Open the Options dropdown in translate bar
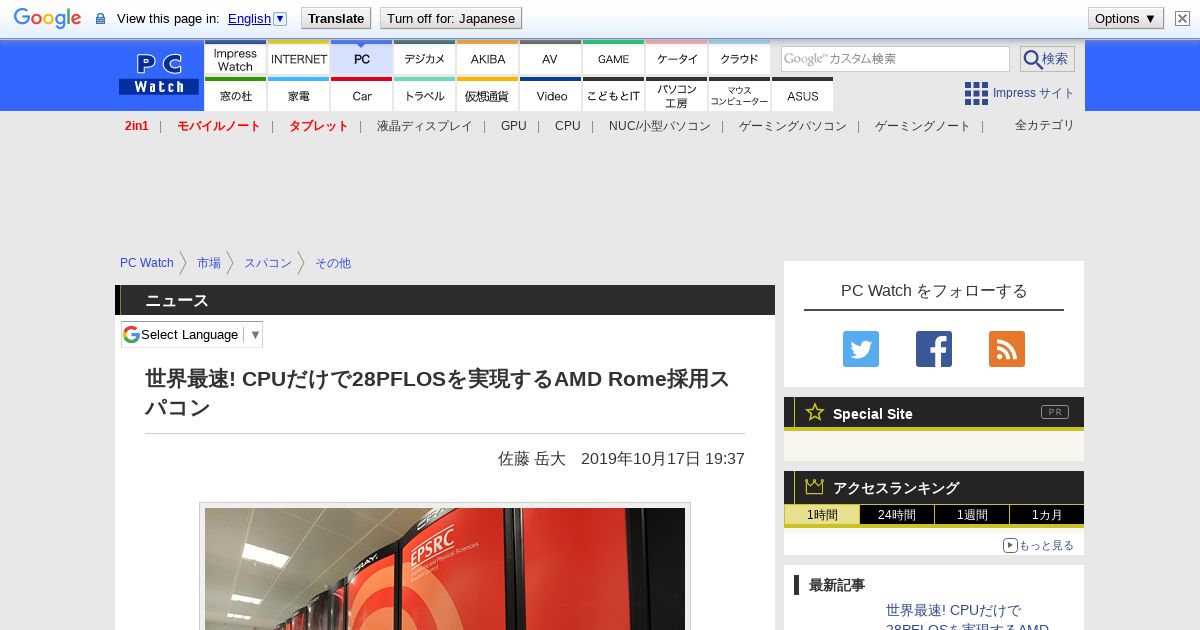The height and width of the screenshot is (630, 1200). pyautogui.click(x=1126, y=18)
